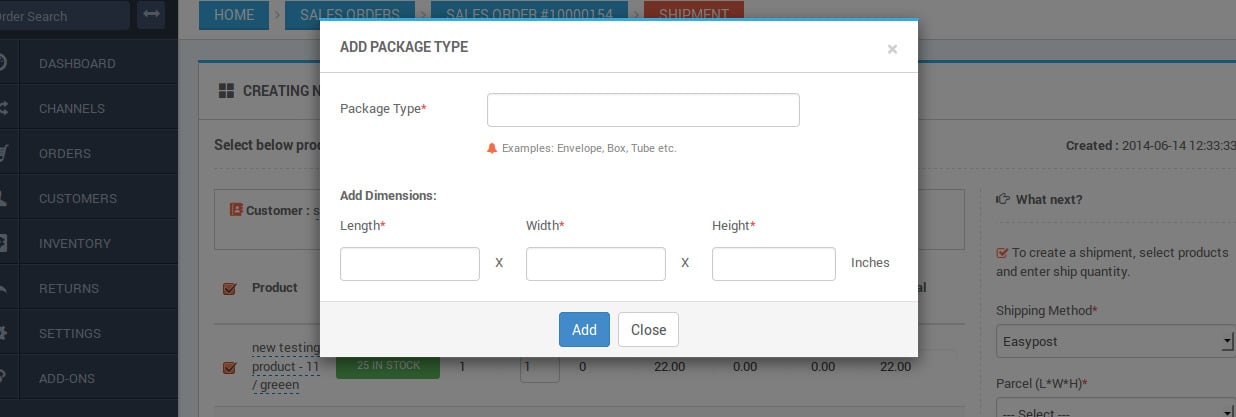Dismiss dialog with the X icon
The width and height of the screenshot is (1236, 417).
pos(892,49)
